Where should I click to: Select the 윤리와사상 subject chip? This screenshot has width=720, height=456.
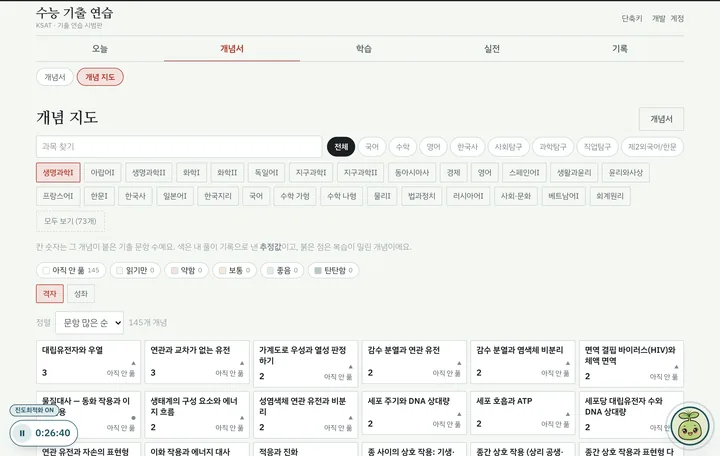(x=625, y=173)
